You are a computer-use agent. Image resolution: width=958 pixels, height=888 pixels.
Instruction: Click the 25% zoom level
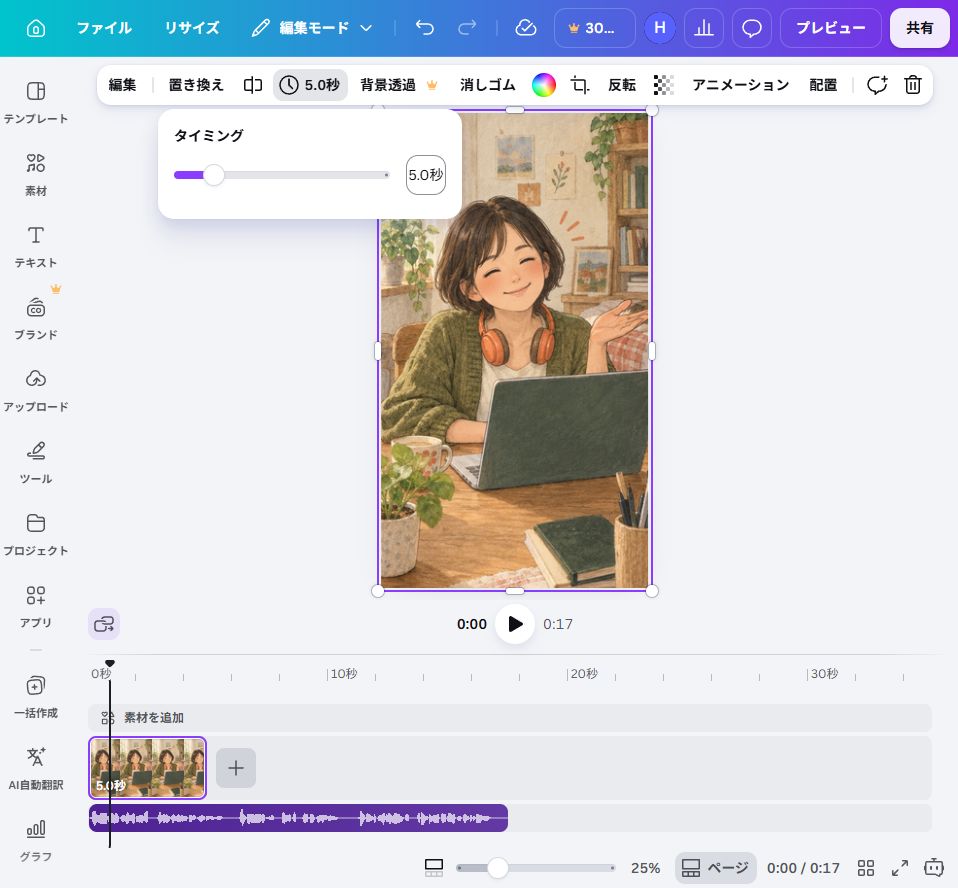click(x=645, y=868)
